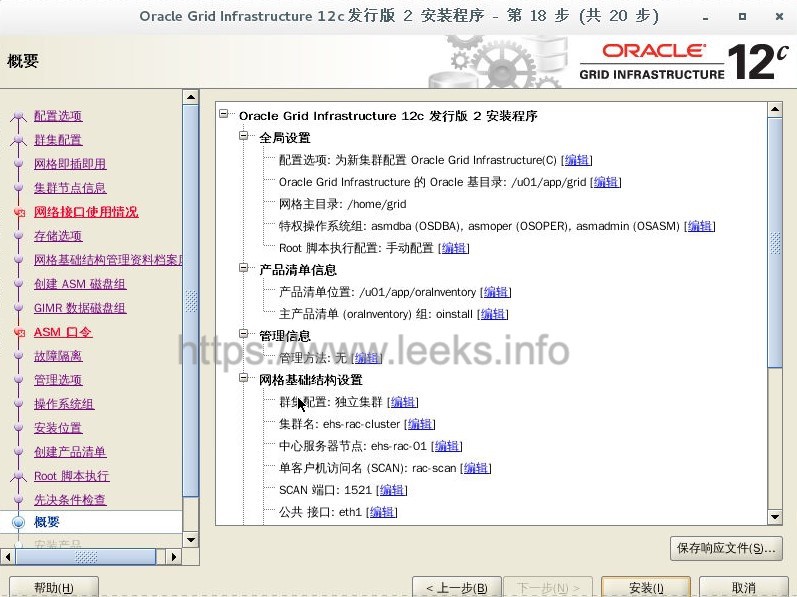
Task: Collapse the 产品清单信息 tree section
Action: (243, 268)
